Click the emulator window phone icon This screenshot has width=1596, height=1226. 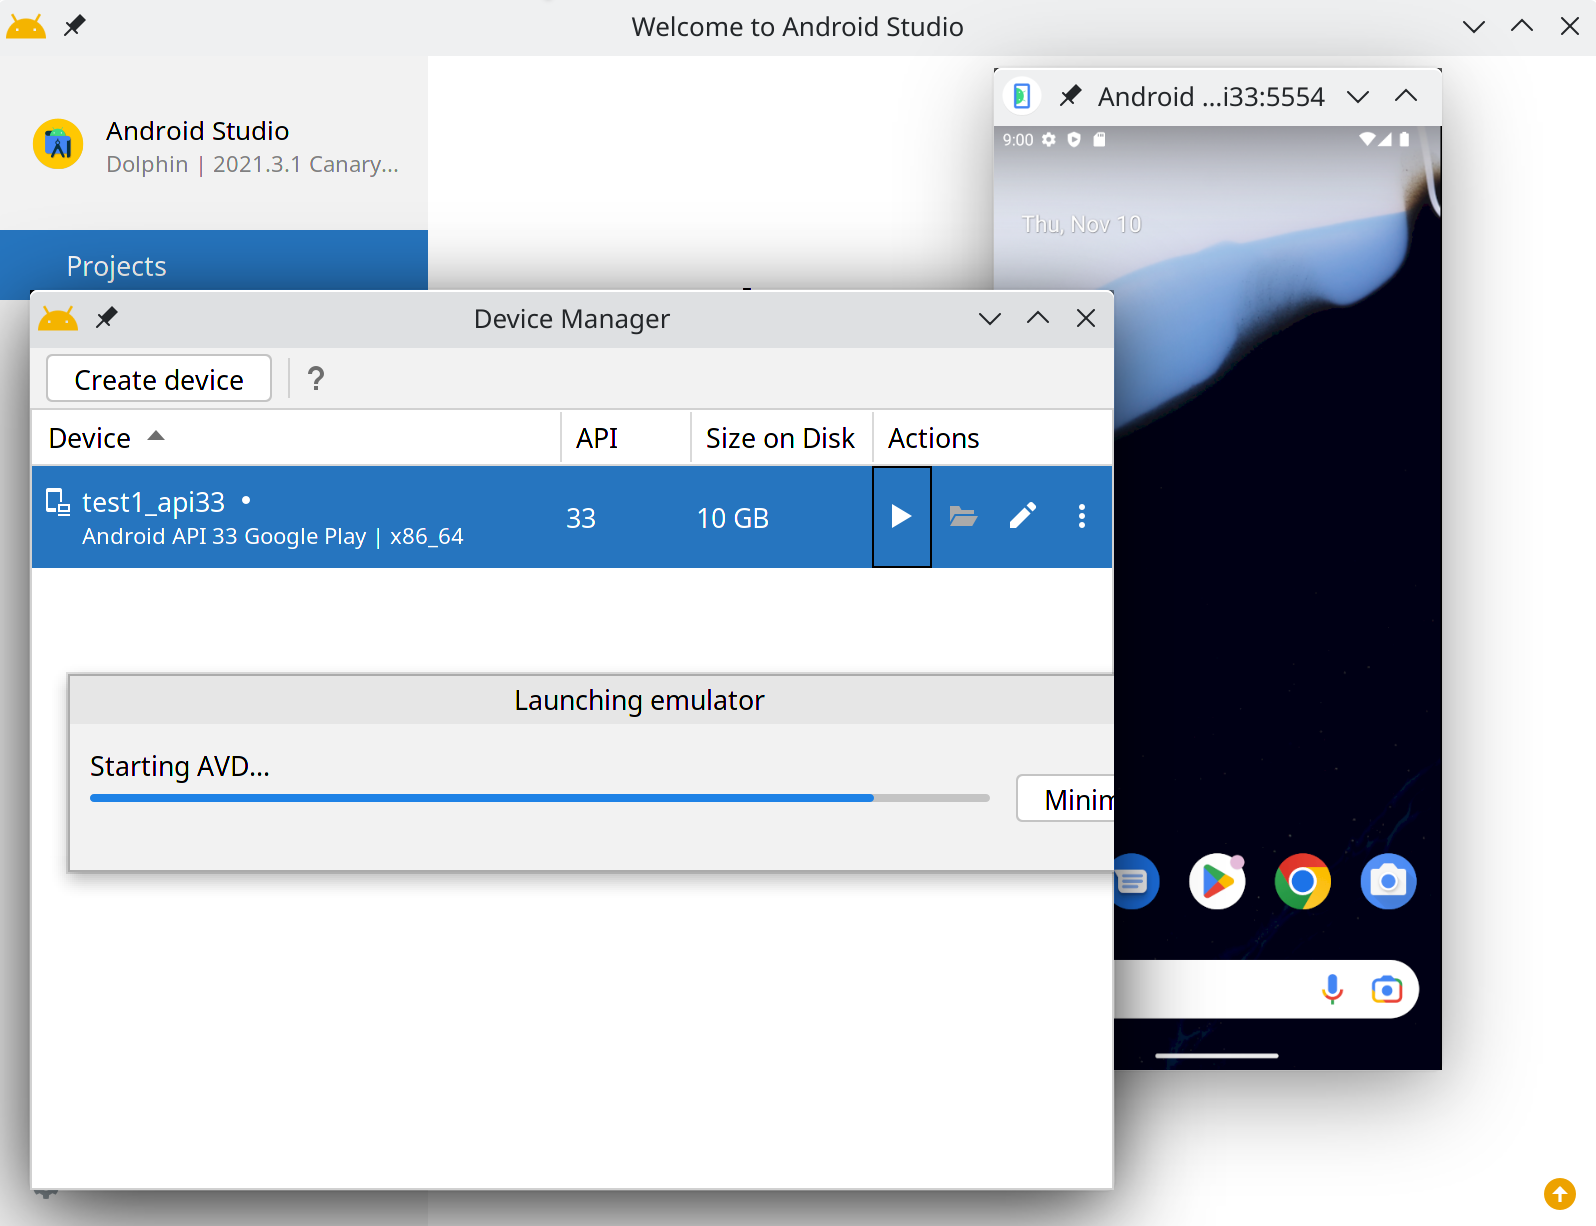(1022, 96)
